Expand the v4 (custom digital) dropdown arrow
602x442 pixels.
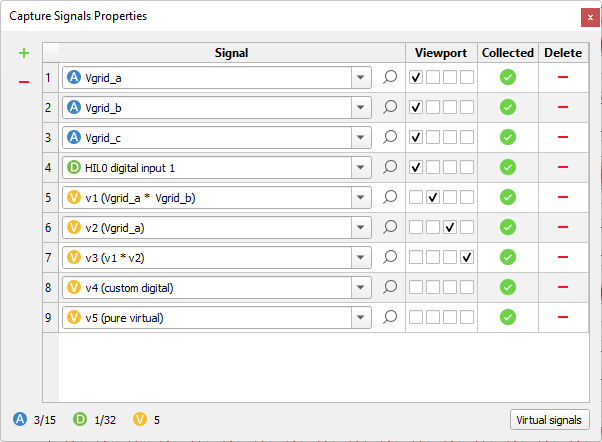[x=360, y=287]
